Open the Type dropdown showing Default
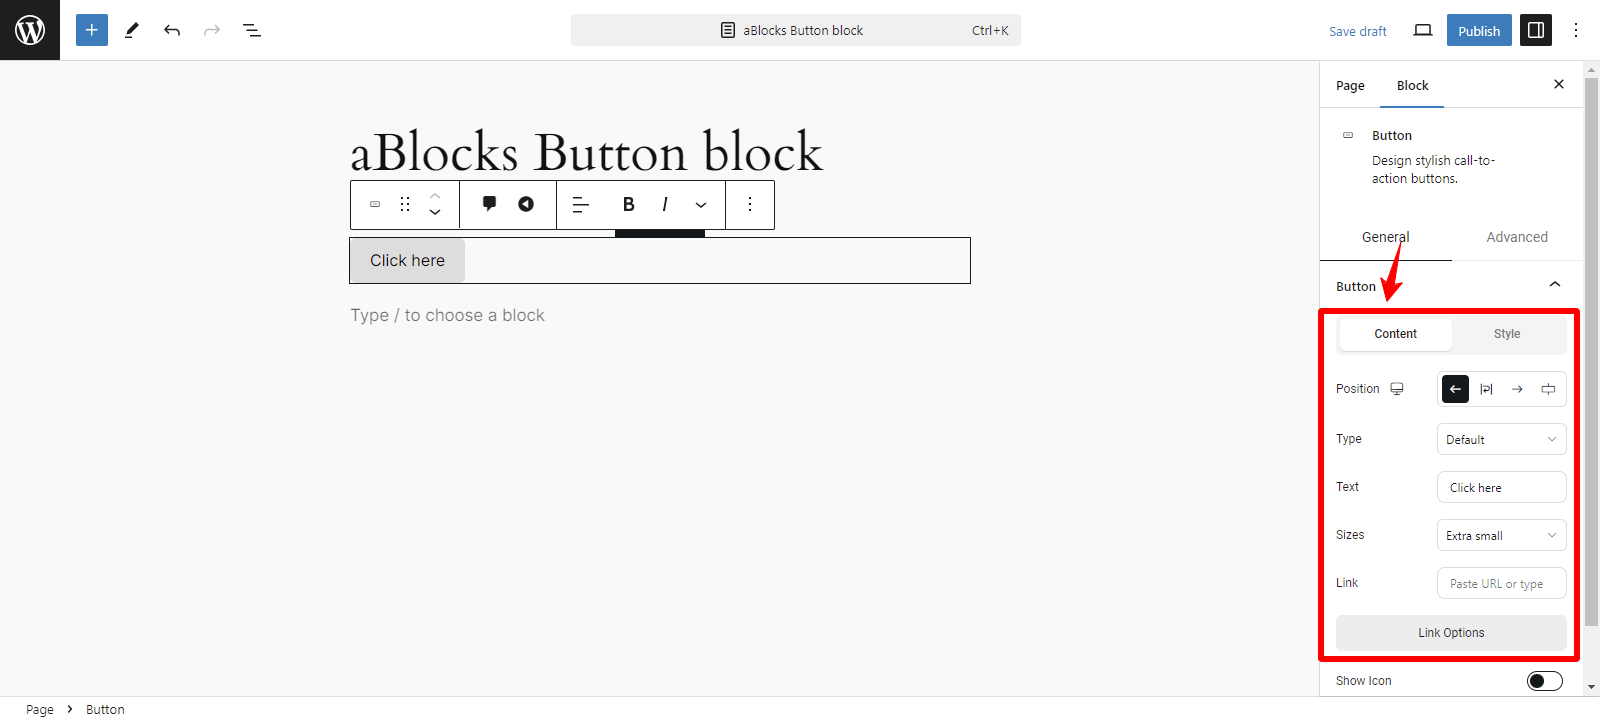The width and height of the screenshot is (1600, 721). click(x=1501, y=439)
